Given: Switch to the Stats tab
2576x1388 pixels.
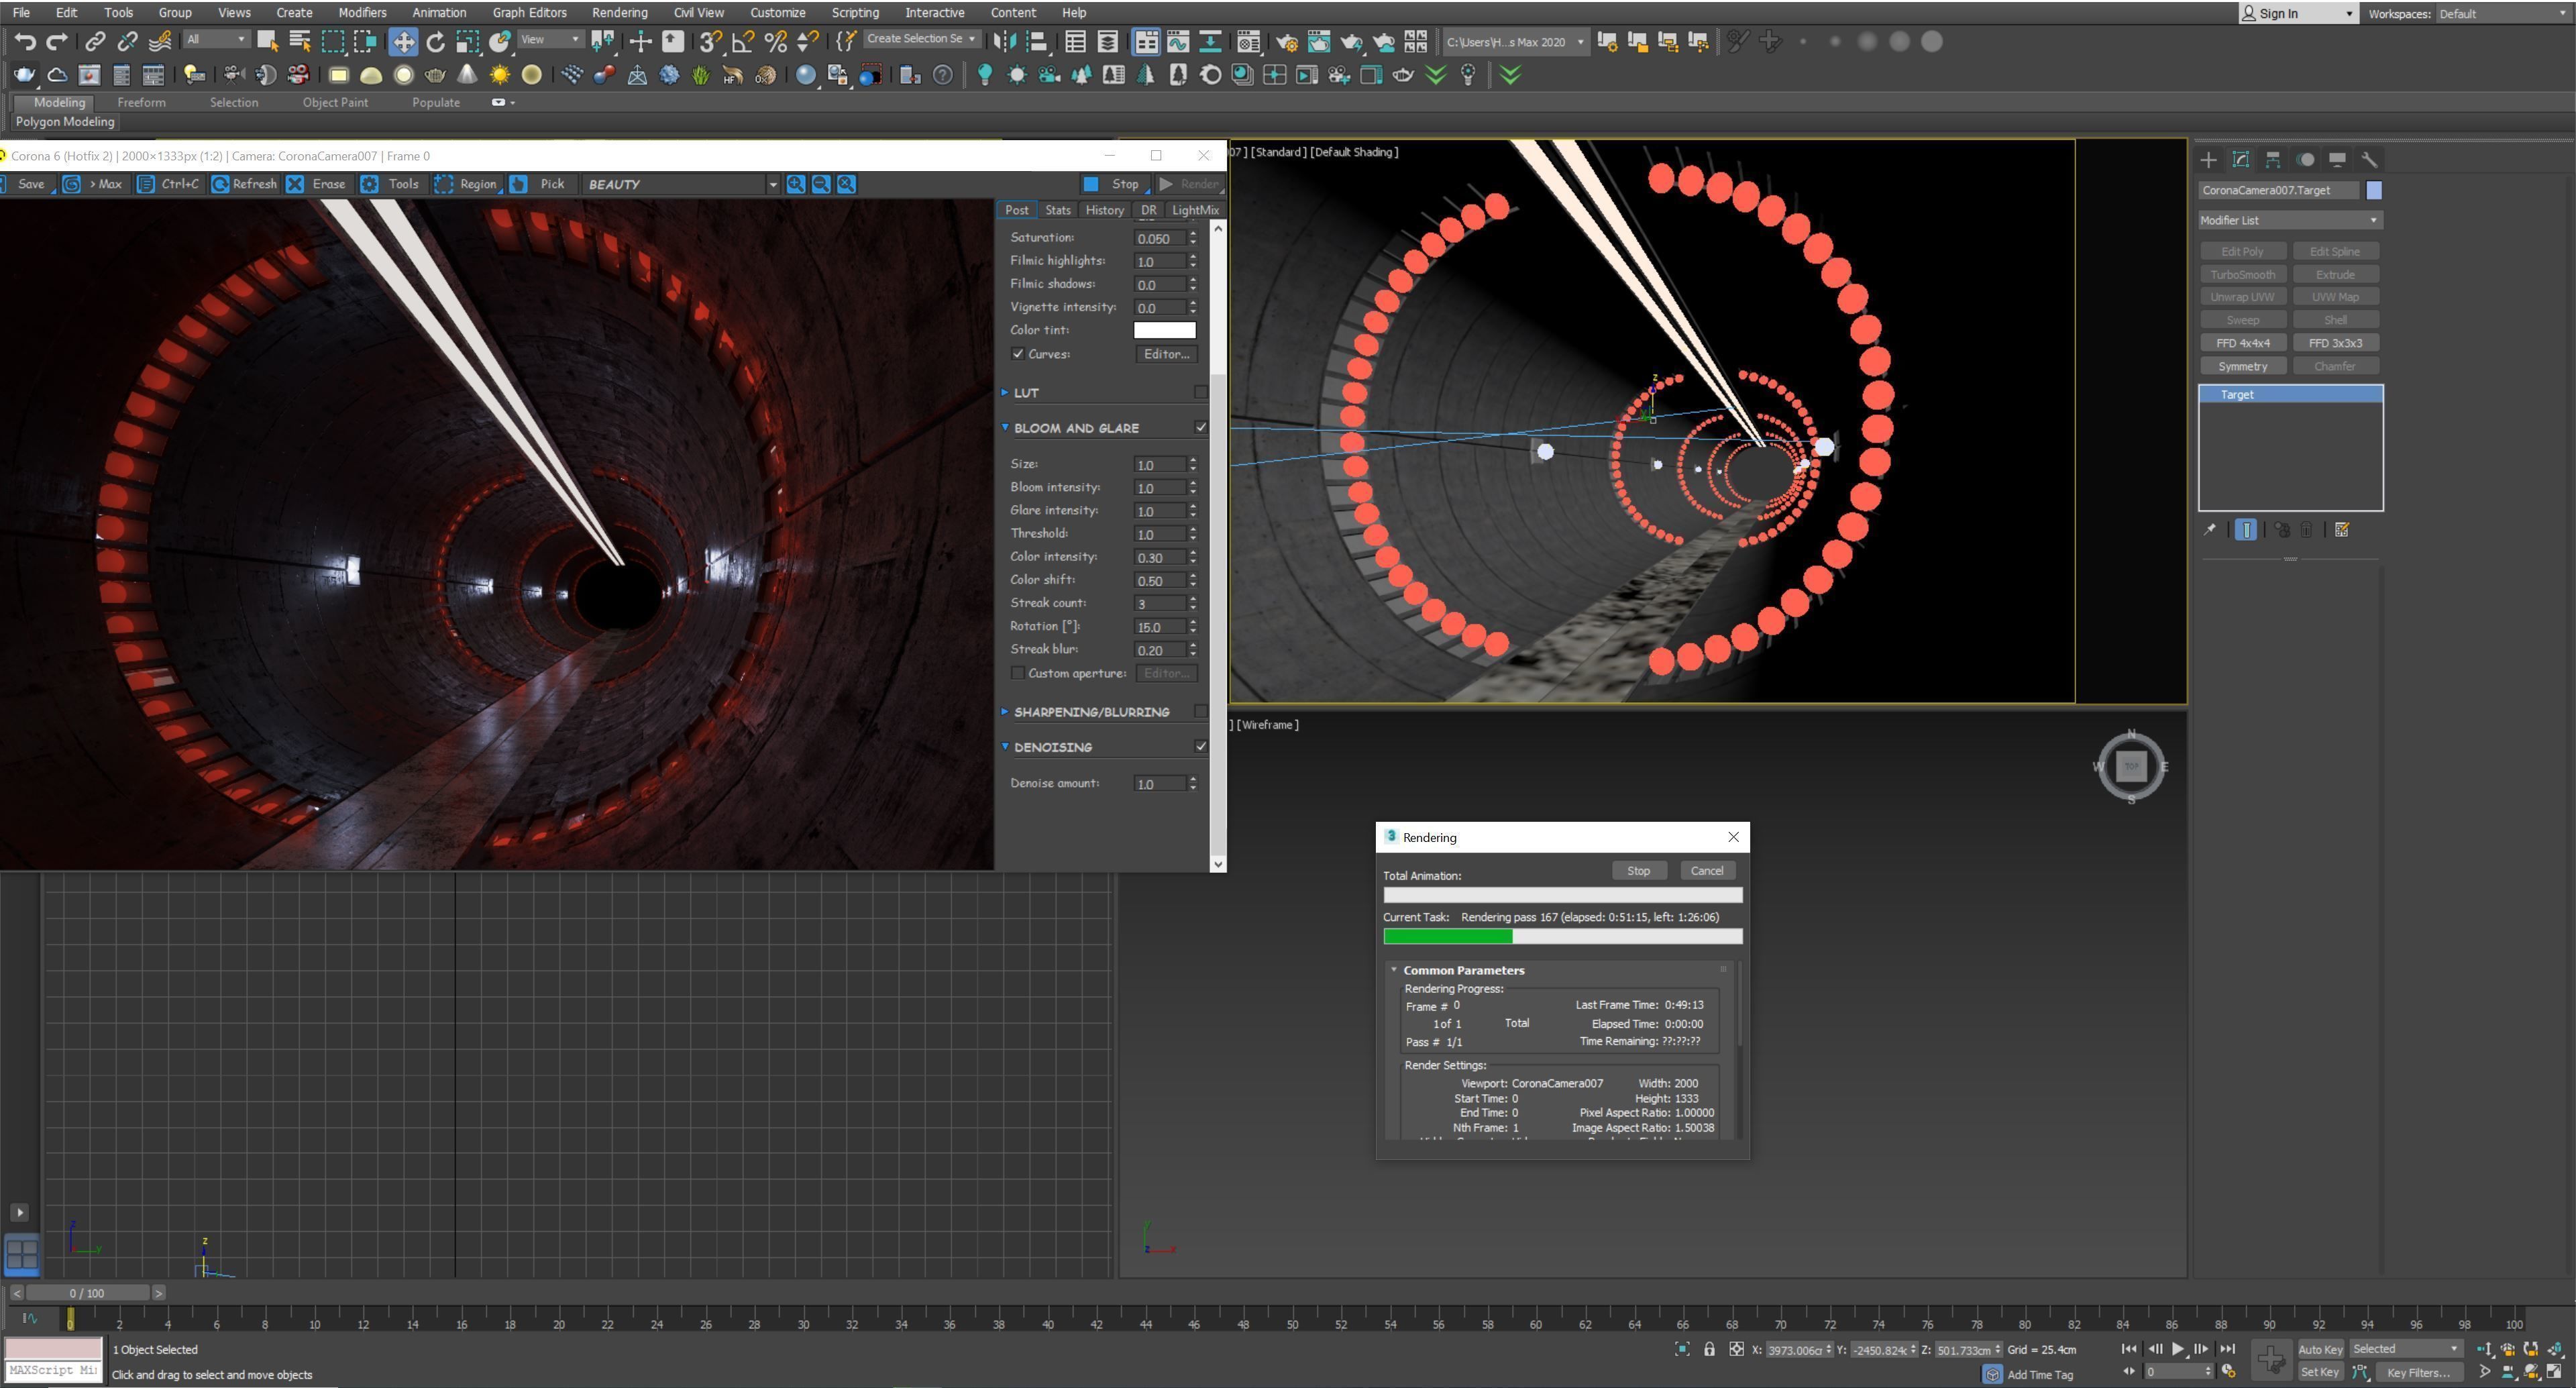Looking at the screenshot, I should (x=1057, y=210).
